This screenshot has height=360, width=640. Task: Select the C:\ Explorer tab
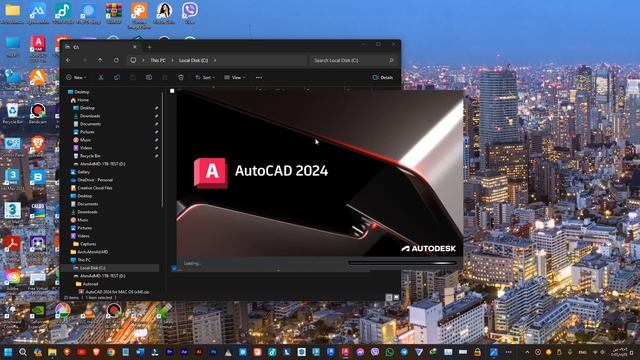[x=100, y=47]
